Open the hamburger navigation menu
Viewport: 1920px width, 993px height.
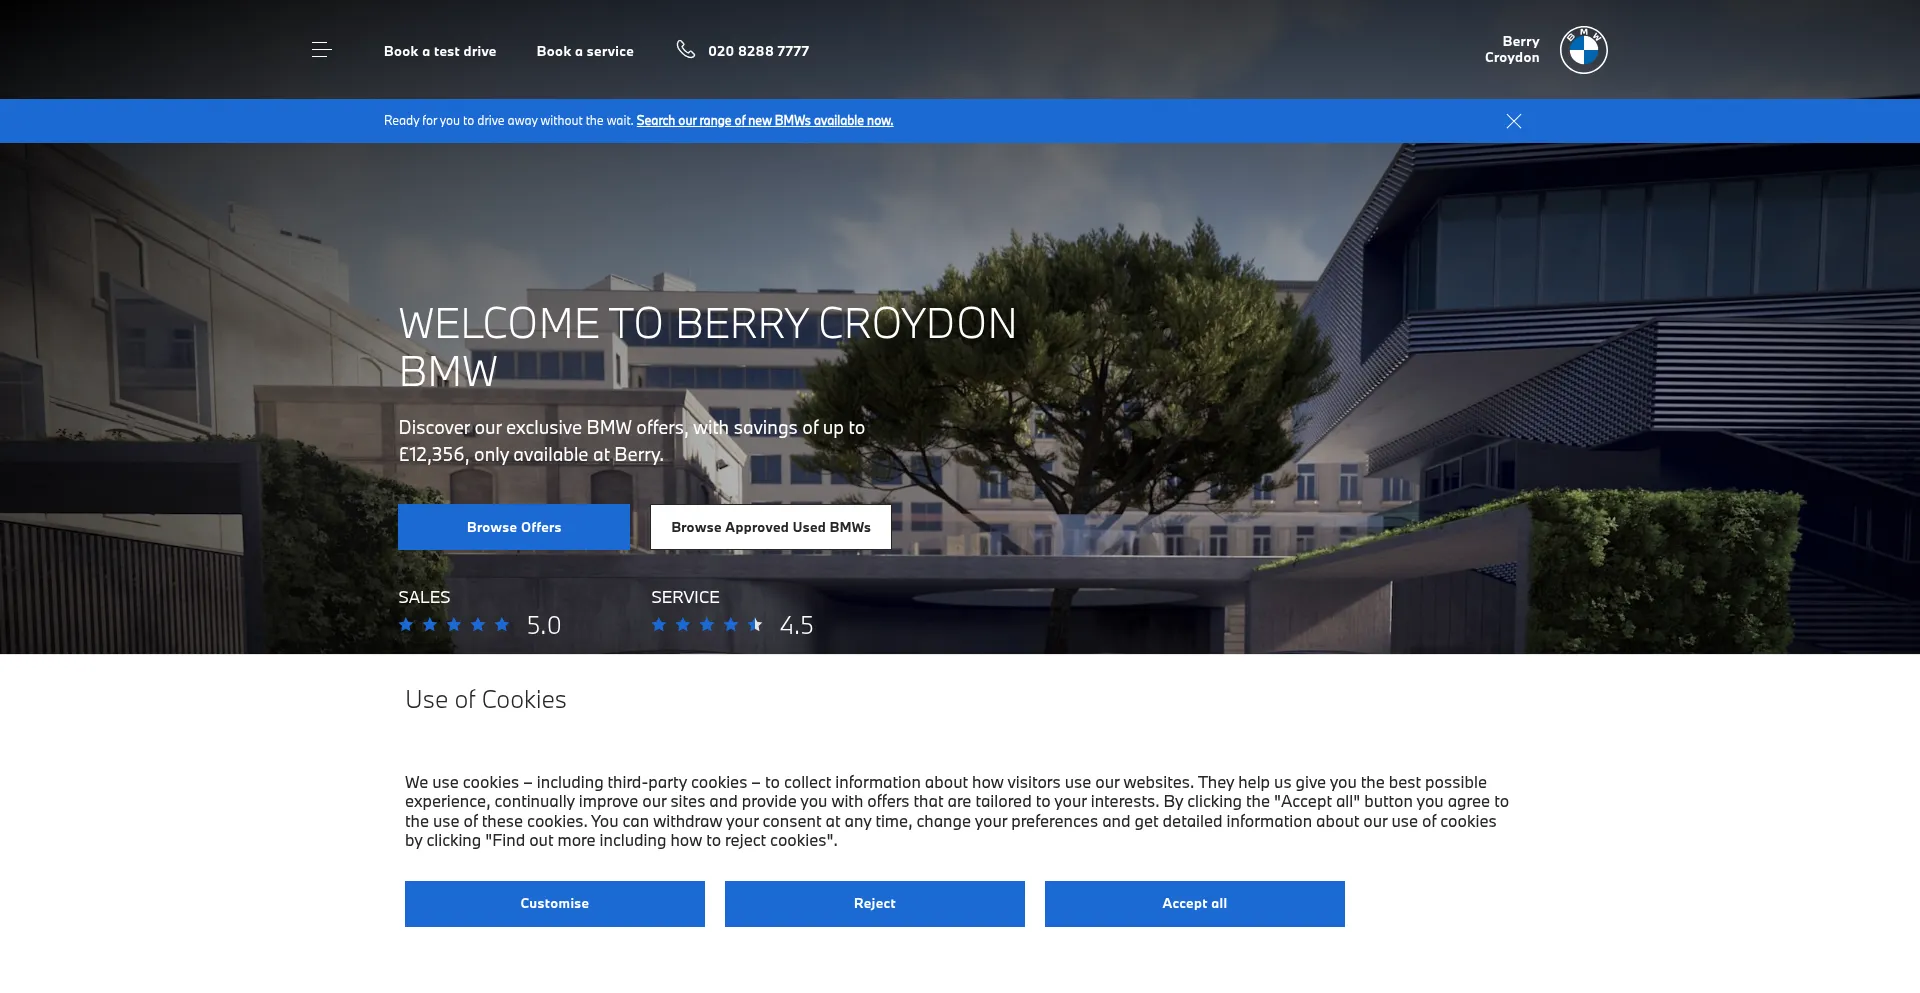click(x=321, y=50)
